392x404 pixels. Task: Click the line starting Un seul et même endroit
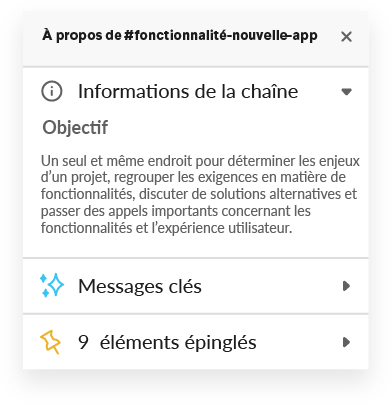tap(200, 161)
